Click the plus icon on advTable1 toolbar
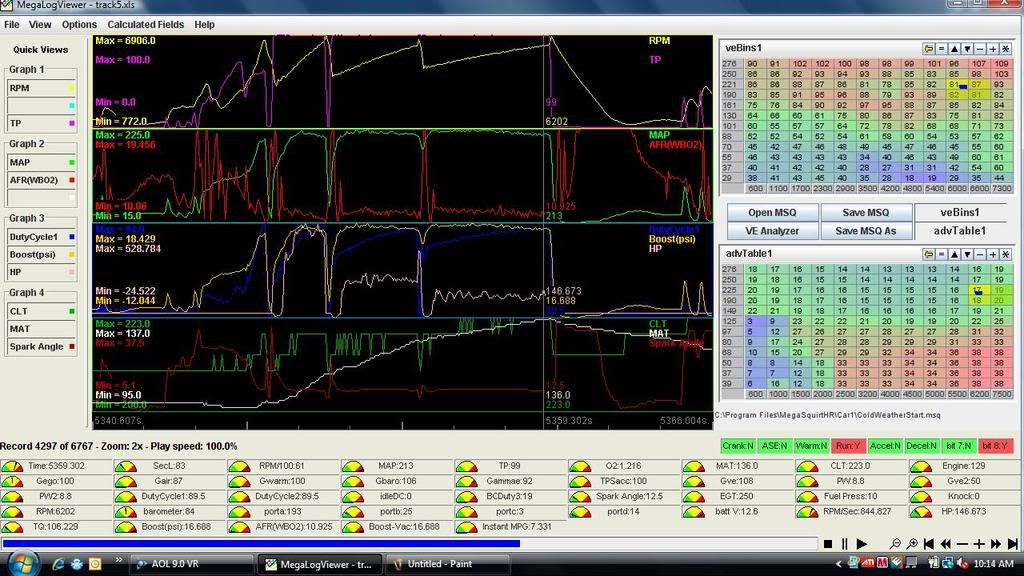 coord(993,254)
